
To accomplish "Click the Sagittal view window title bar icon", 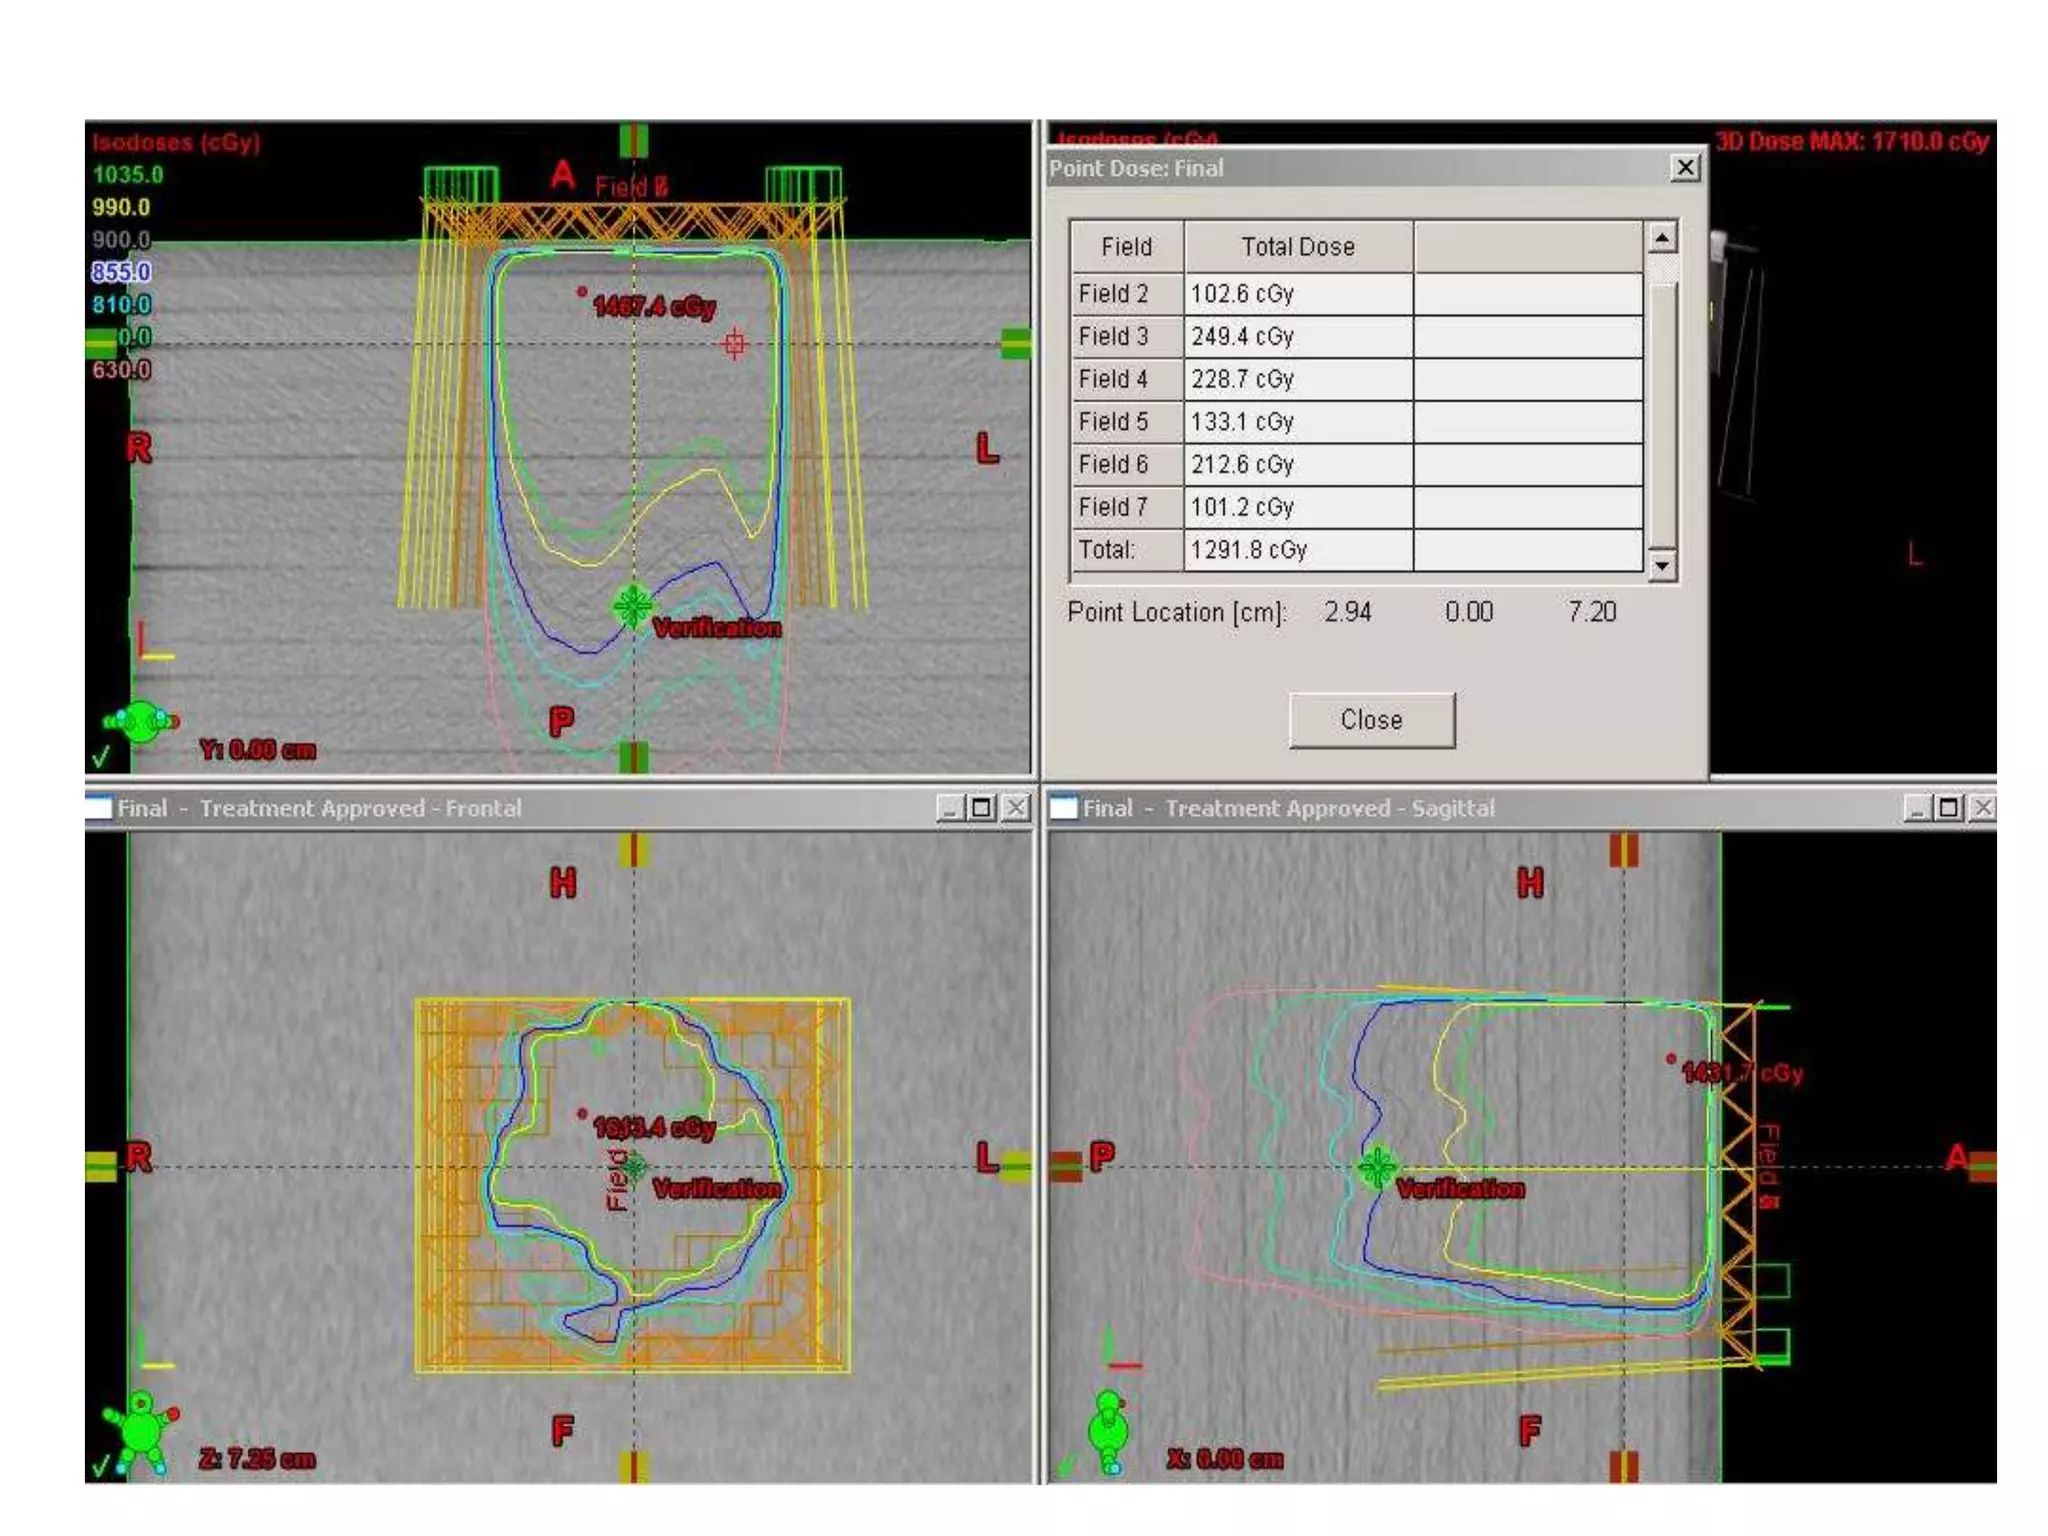I will 1065,807.
